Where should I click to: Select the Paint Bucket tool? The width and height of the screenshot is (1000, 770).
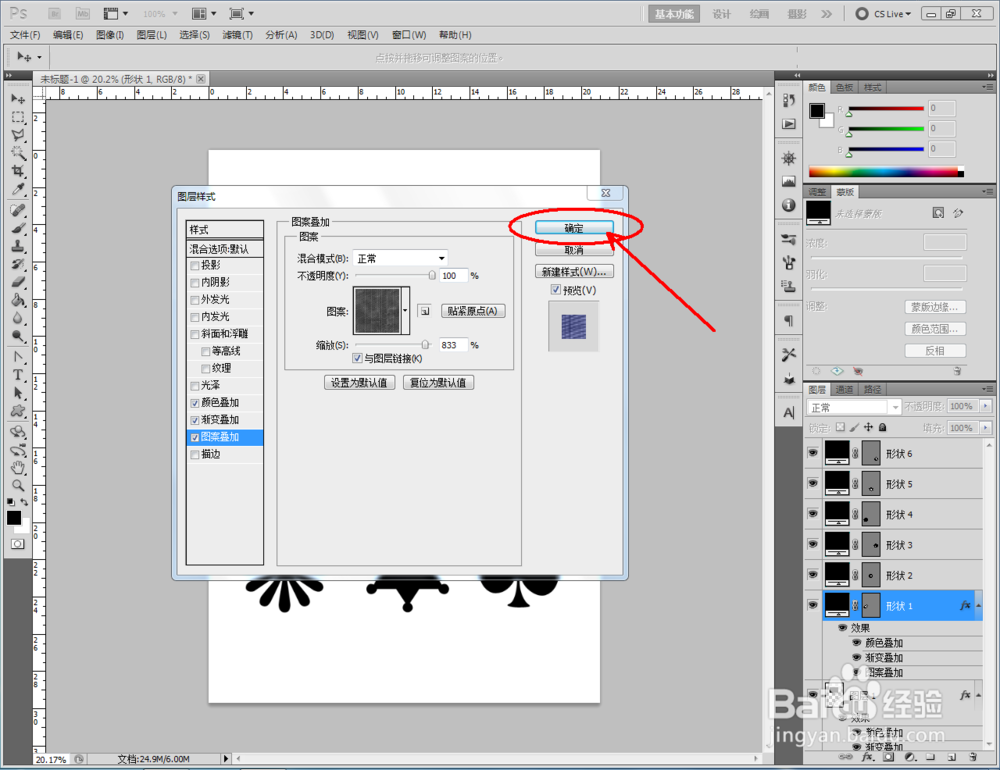(18, 300)
